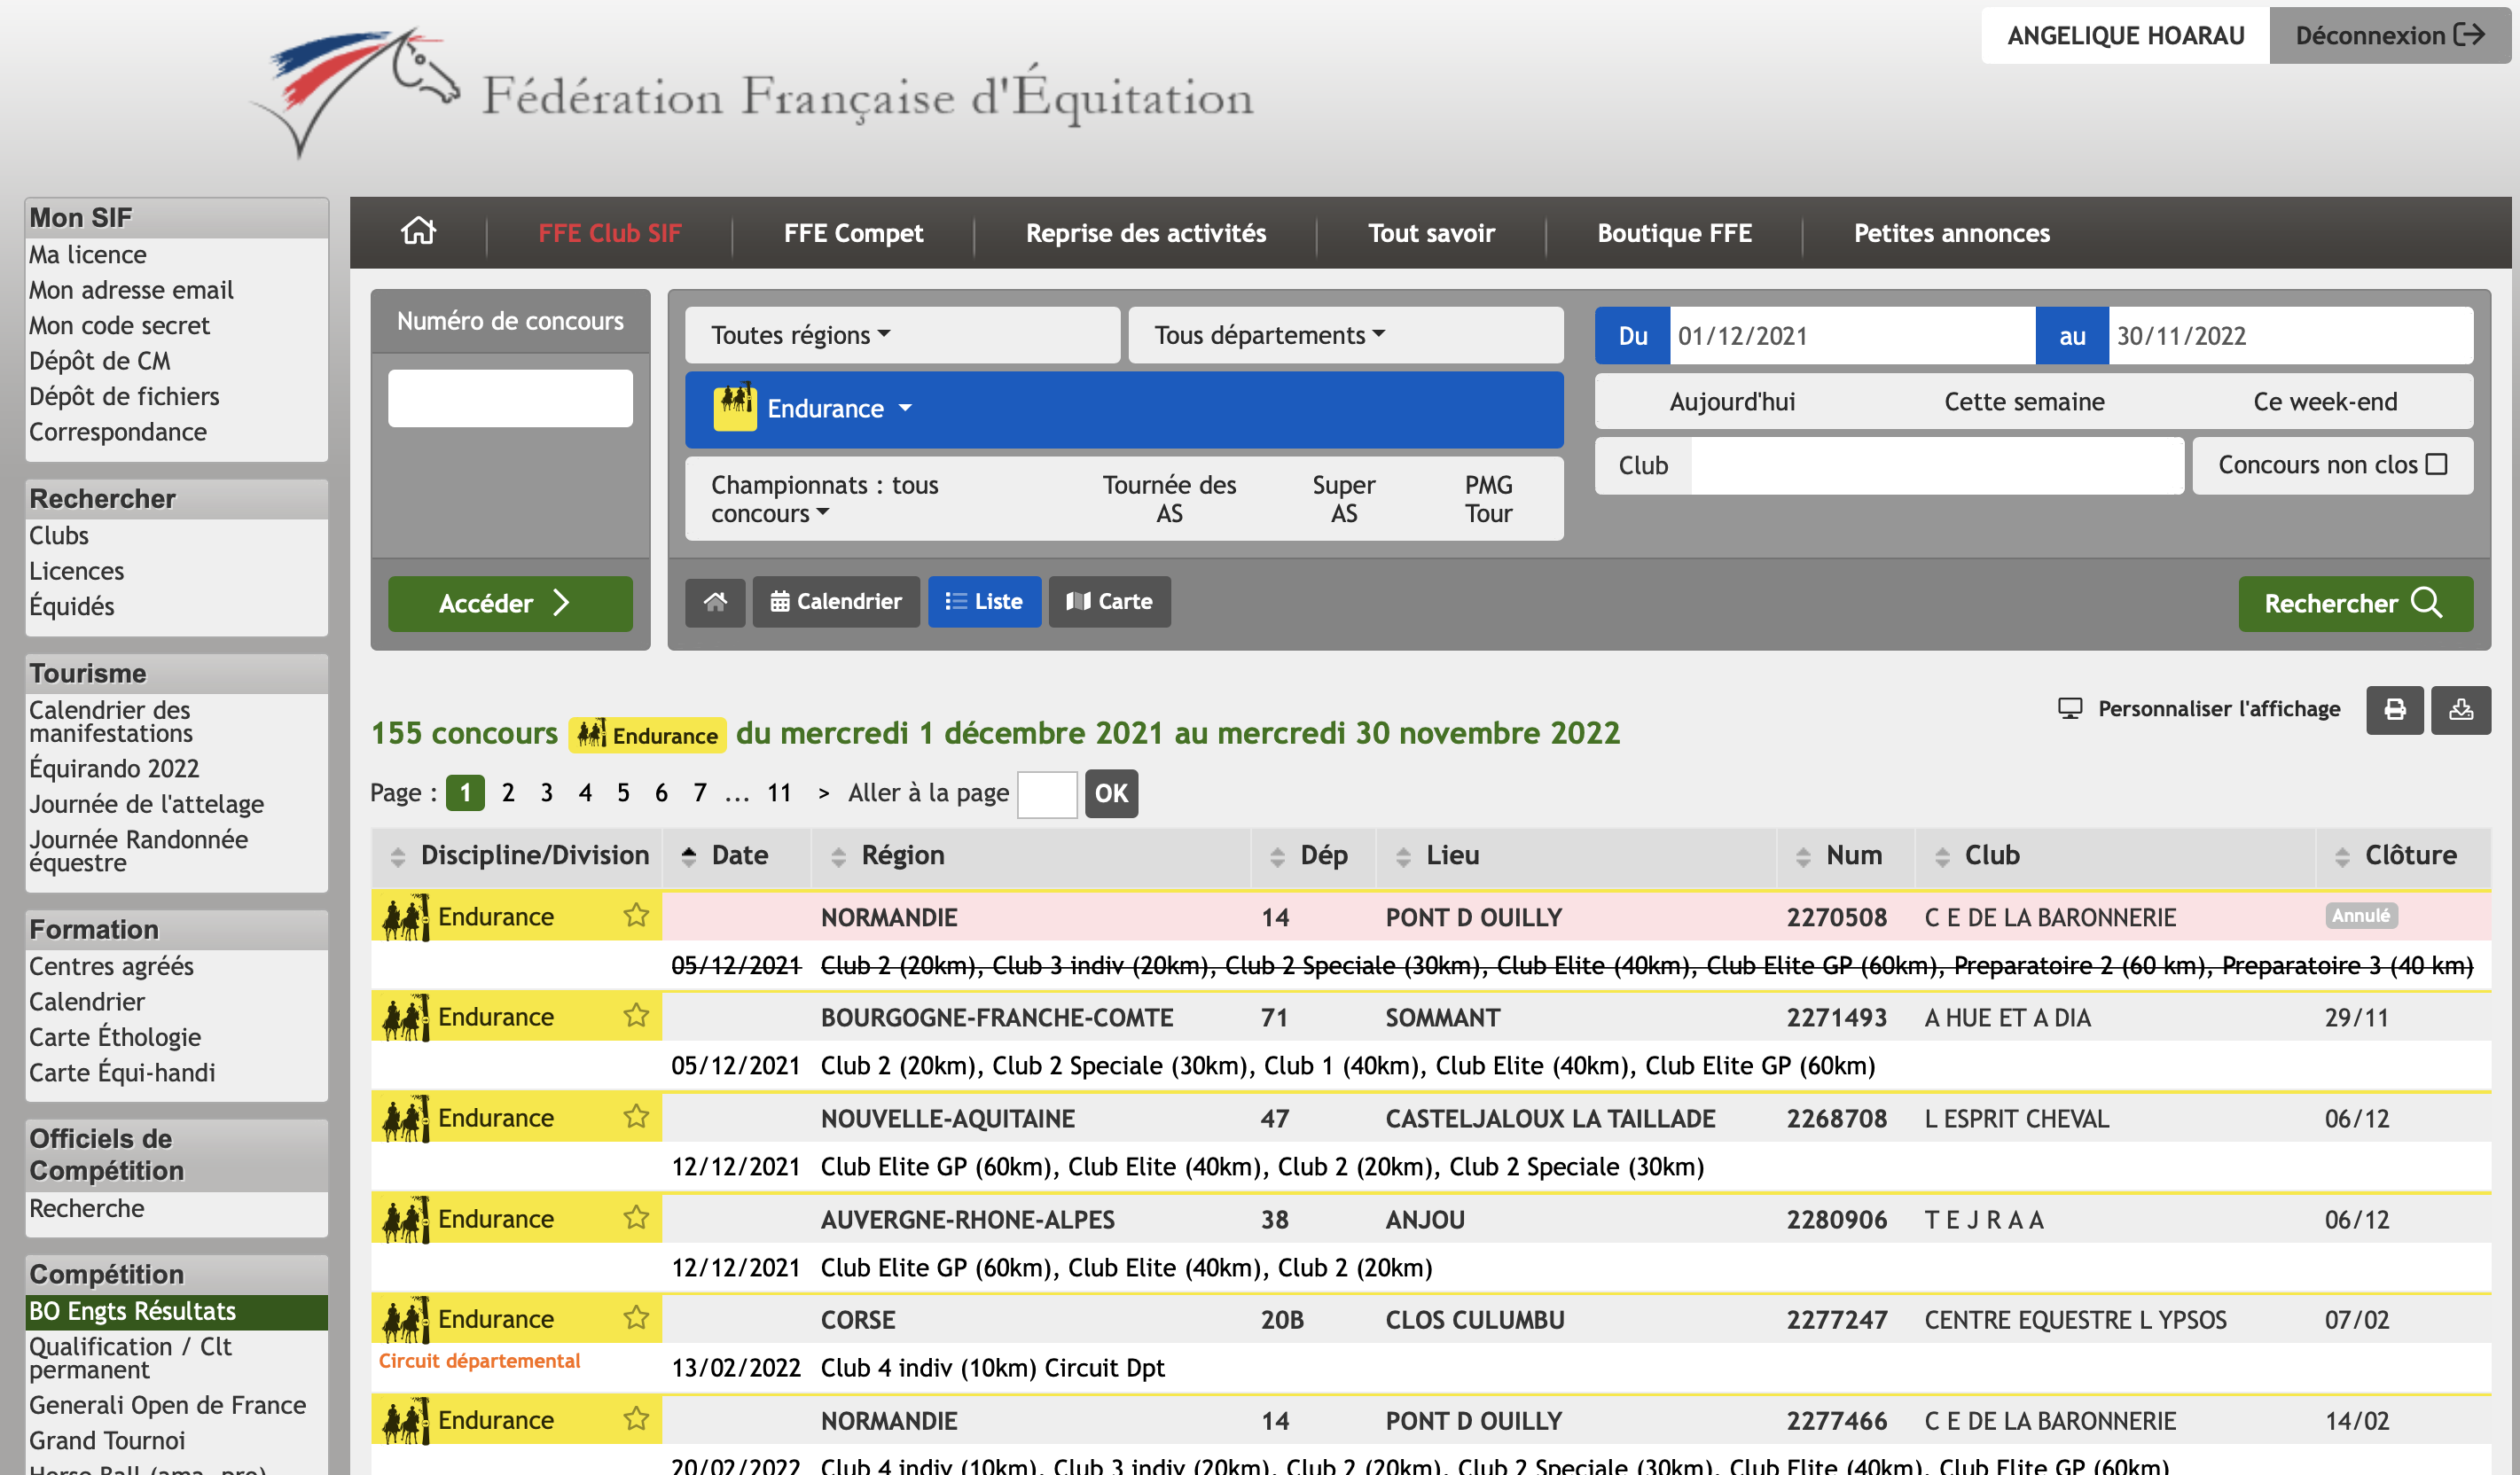Favorite the CASTELJALOUX LA TAILLADE competition star
This screenshot has width=2520, height=1475.
point(636,1116)
